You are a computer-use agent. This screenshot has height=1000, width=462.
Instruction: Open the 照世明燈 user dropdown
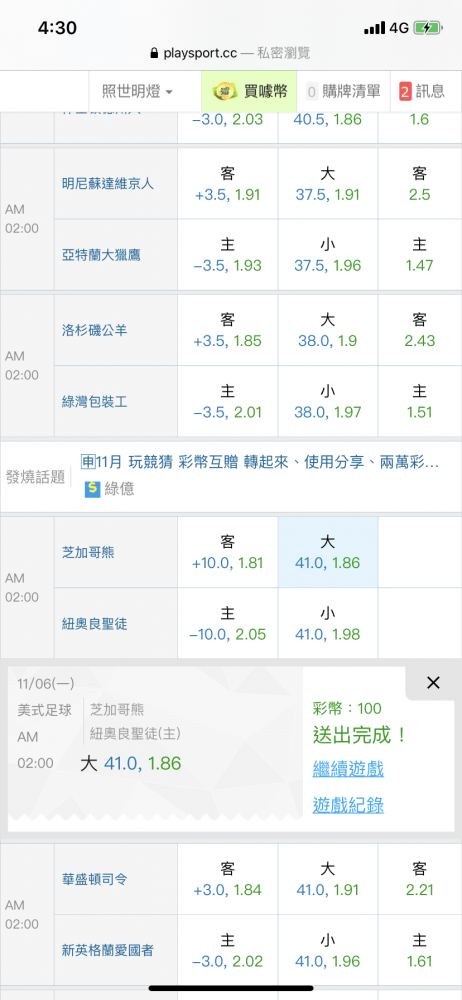pyautogui.click(x=137, y=91)
